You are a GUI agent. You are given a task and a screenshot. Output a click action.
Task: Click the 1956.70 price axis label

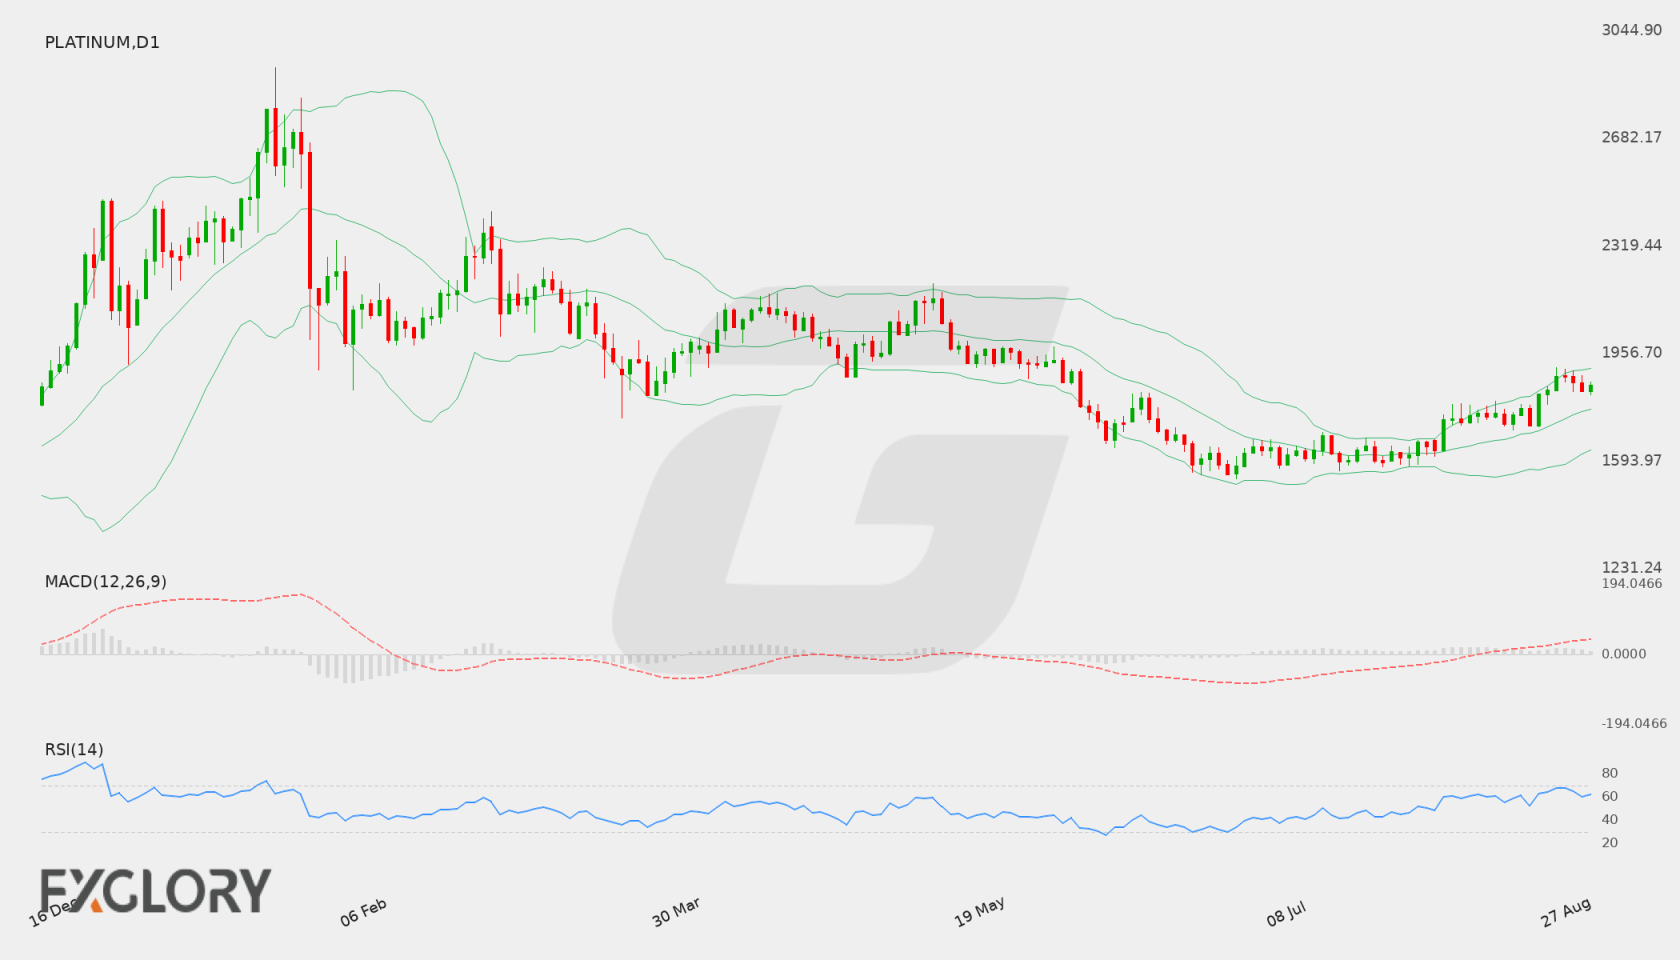[x=1631, y=352]
